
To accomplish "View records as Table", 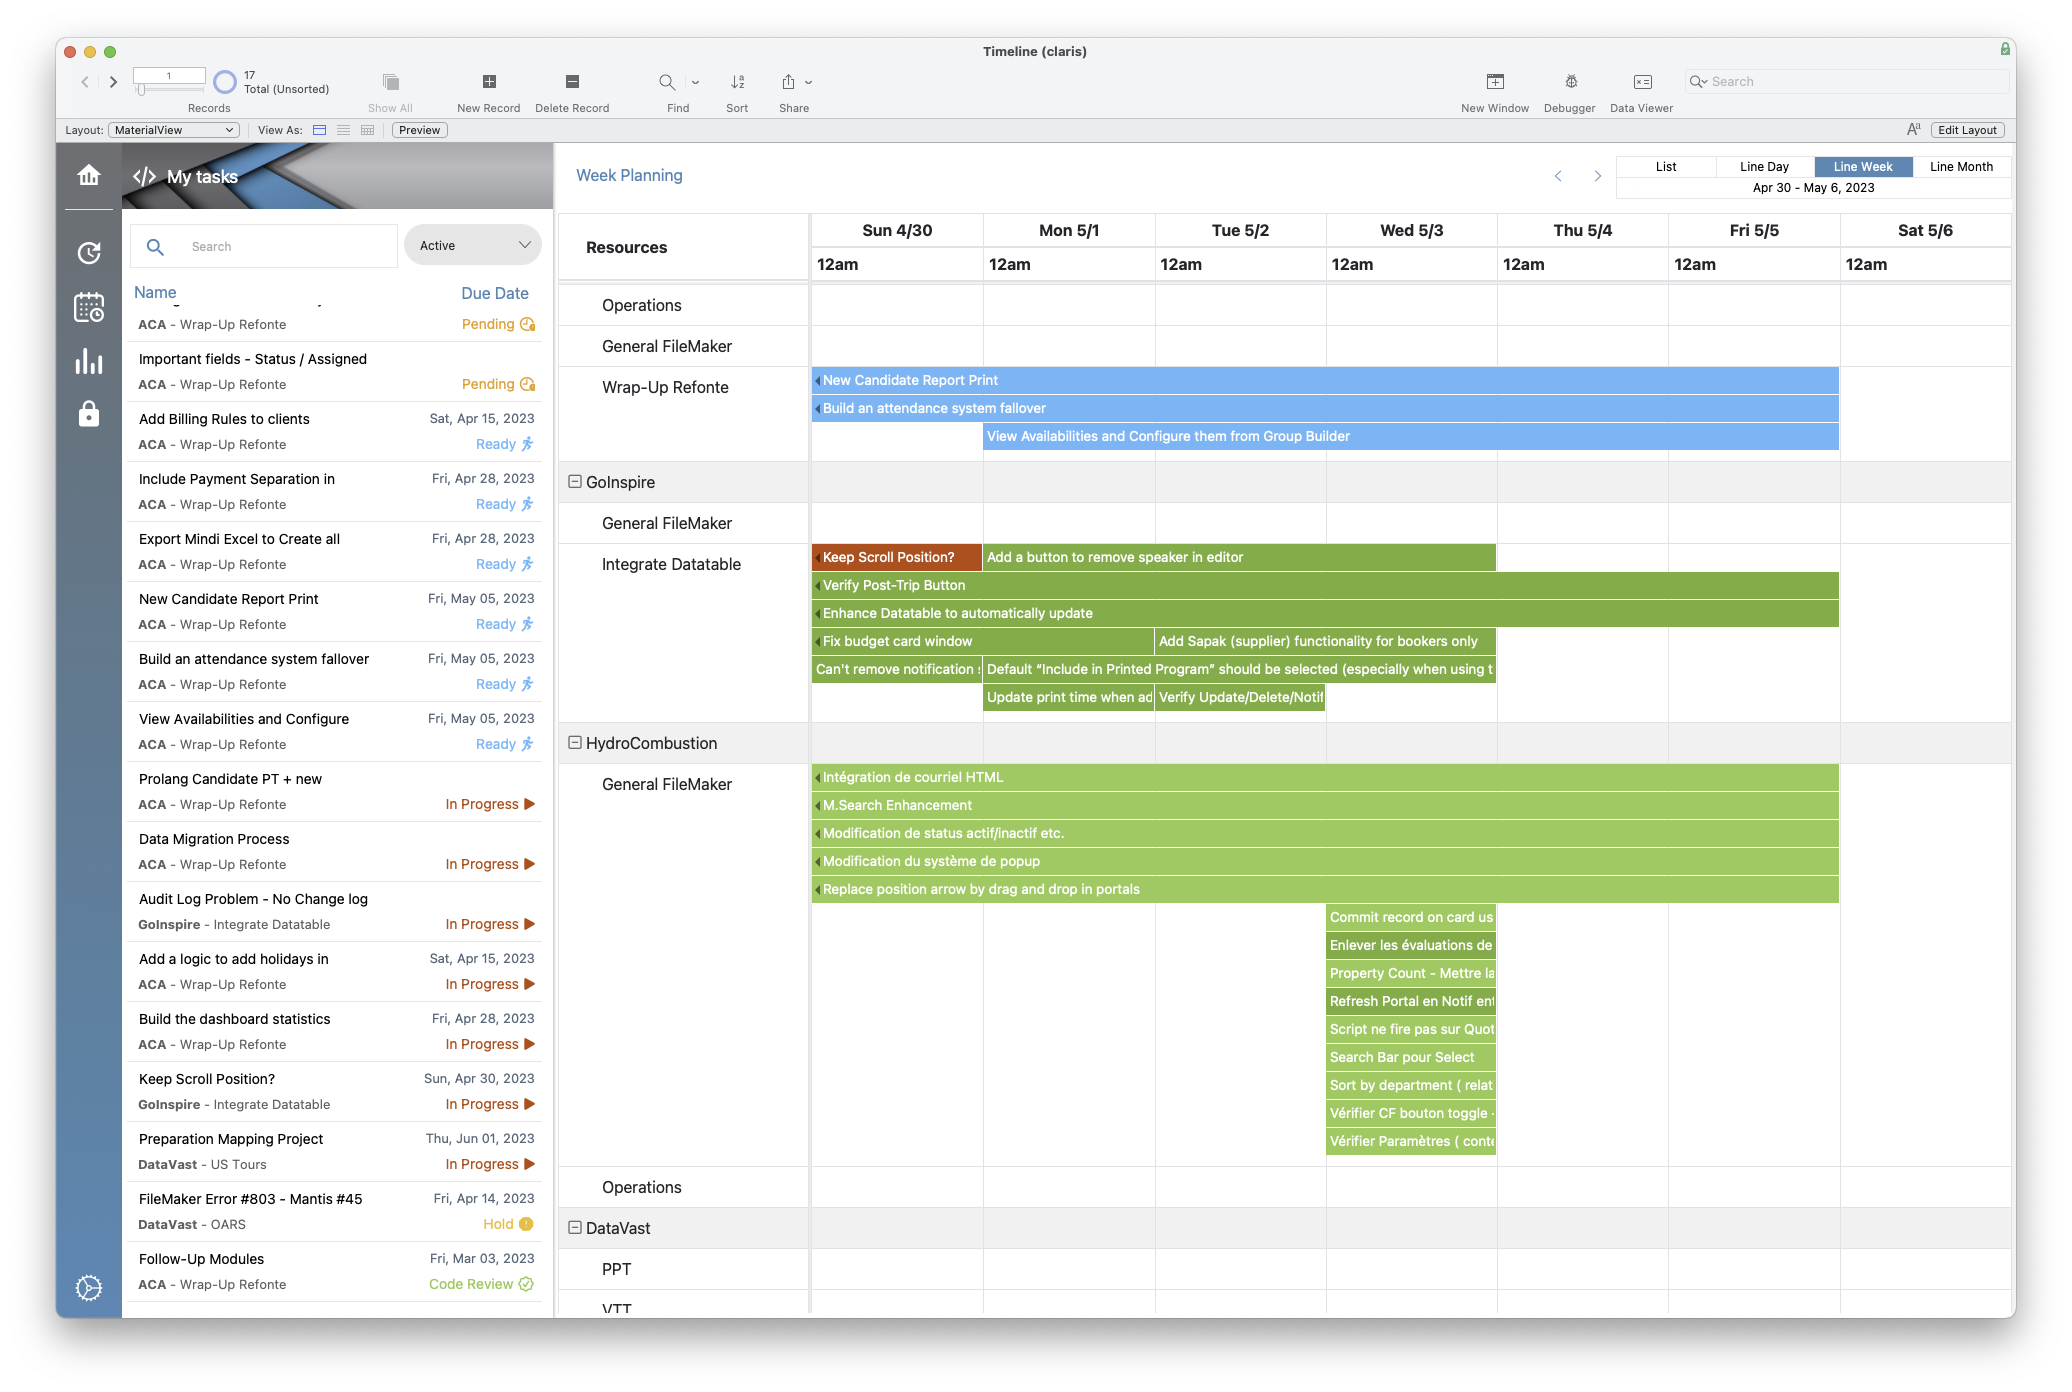I will [x=367, y=130].
